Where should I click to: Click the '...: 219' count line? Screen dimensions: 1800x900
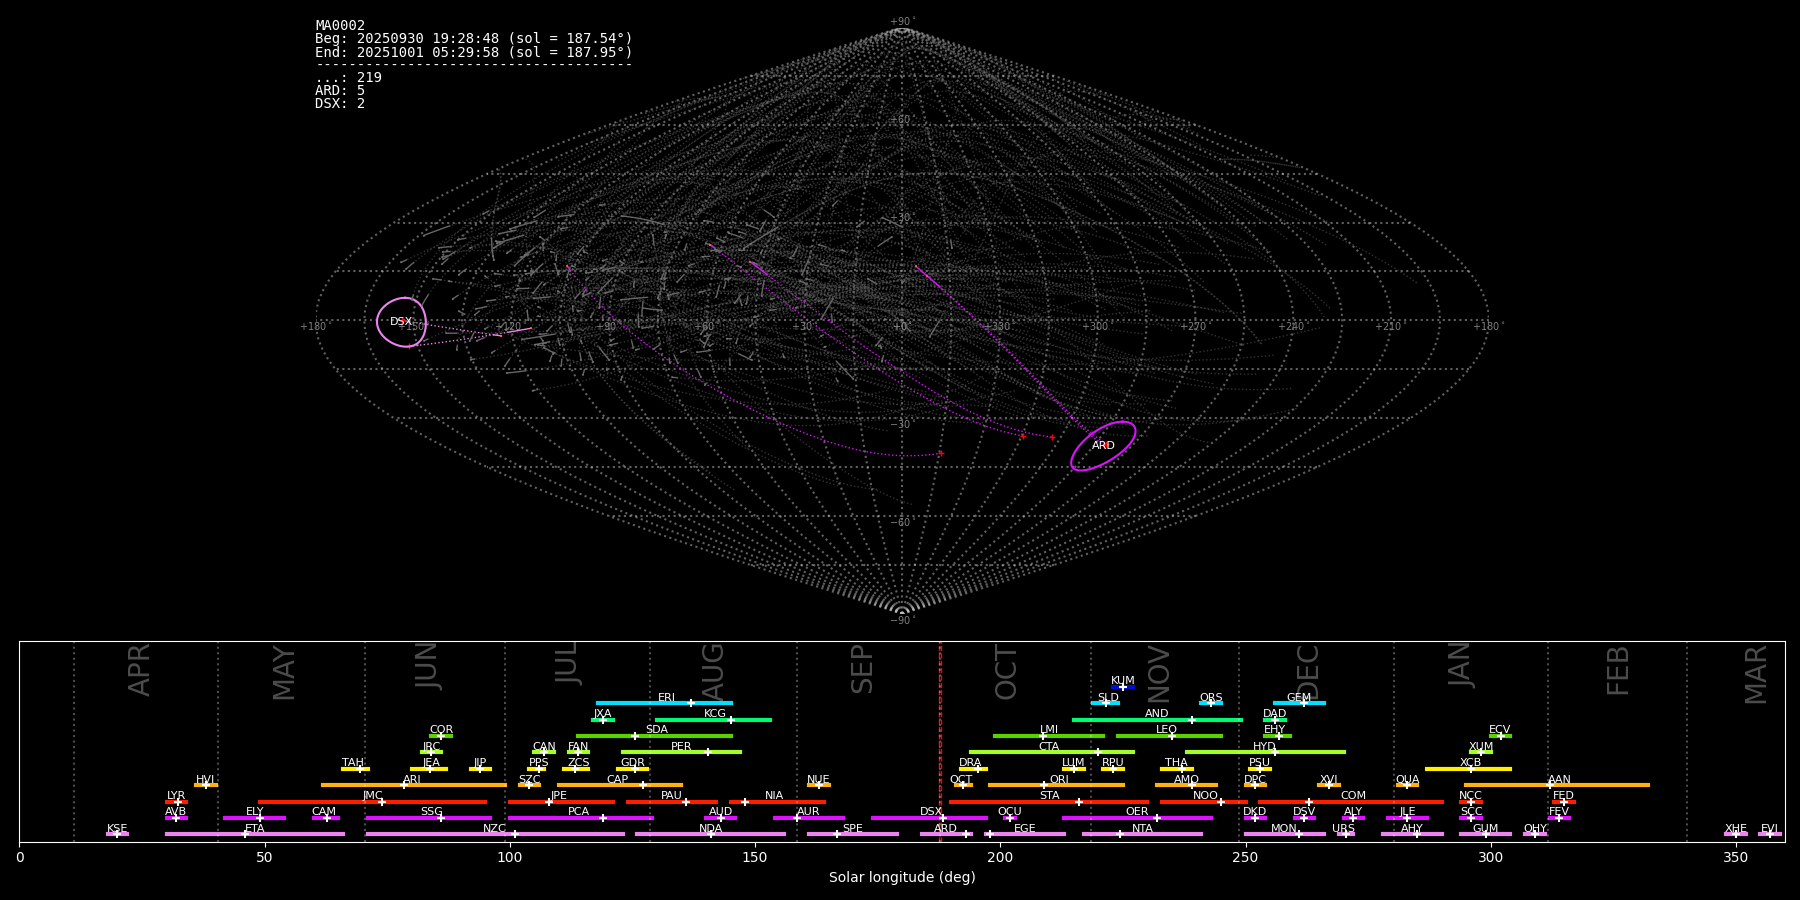(348, 78)
